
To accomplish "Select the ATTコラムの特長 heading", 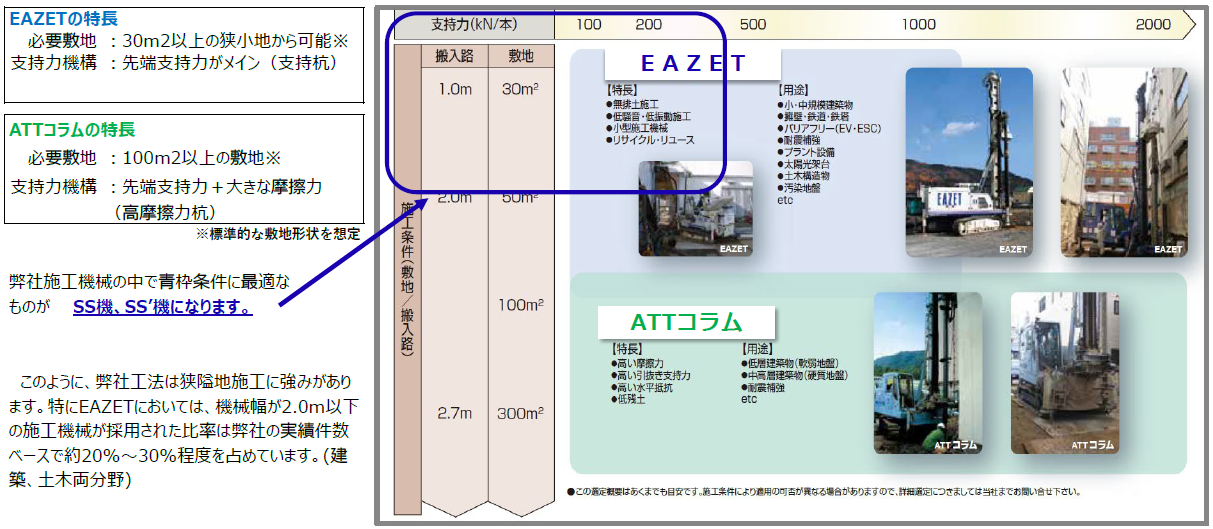I will [x=72, y=130].
